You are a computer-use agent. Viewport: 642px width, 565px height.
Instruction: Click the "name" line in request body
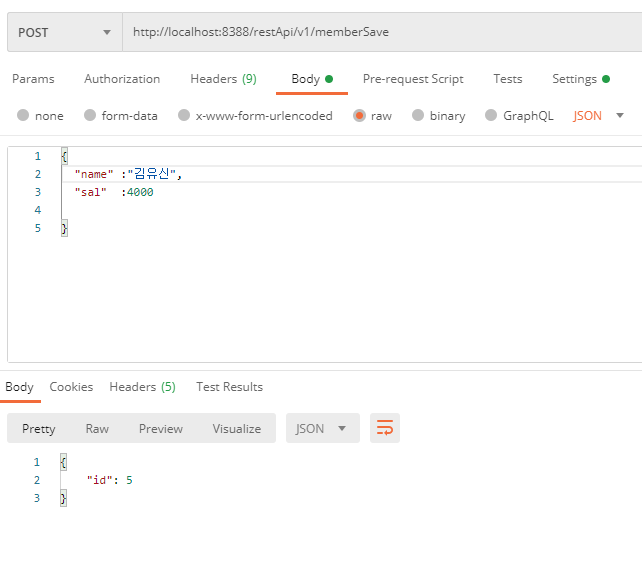128,174
